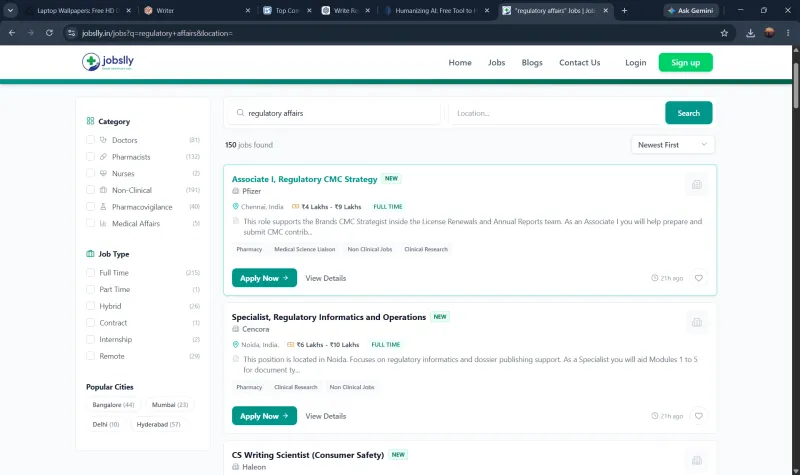The image size is (800, 475).
Task: Click Apply Now for the Pfizer job
Action: [x=264, y=278]
